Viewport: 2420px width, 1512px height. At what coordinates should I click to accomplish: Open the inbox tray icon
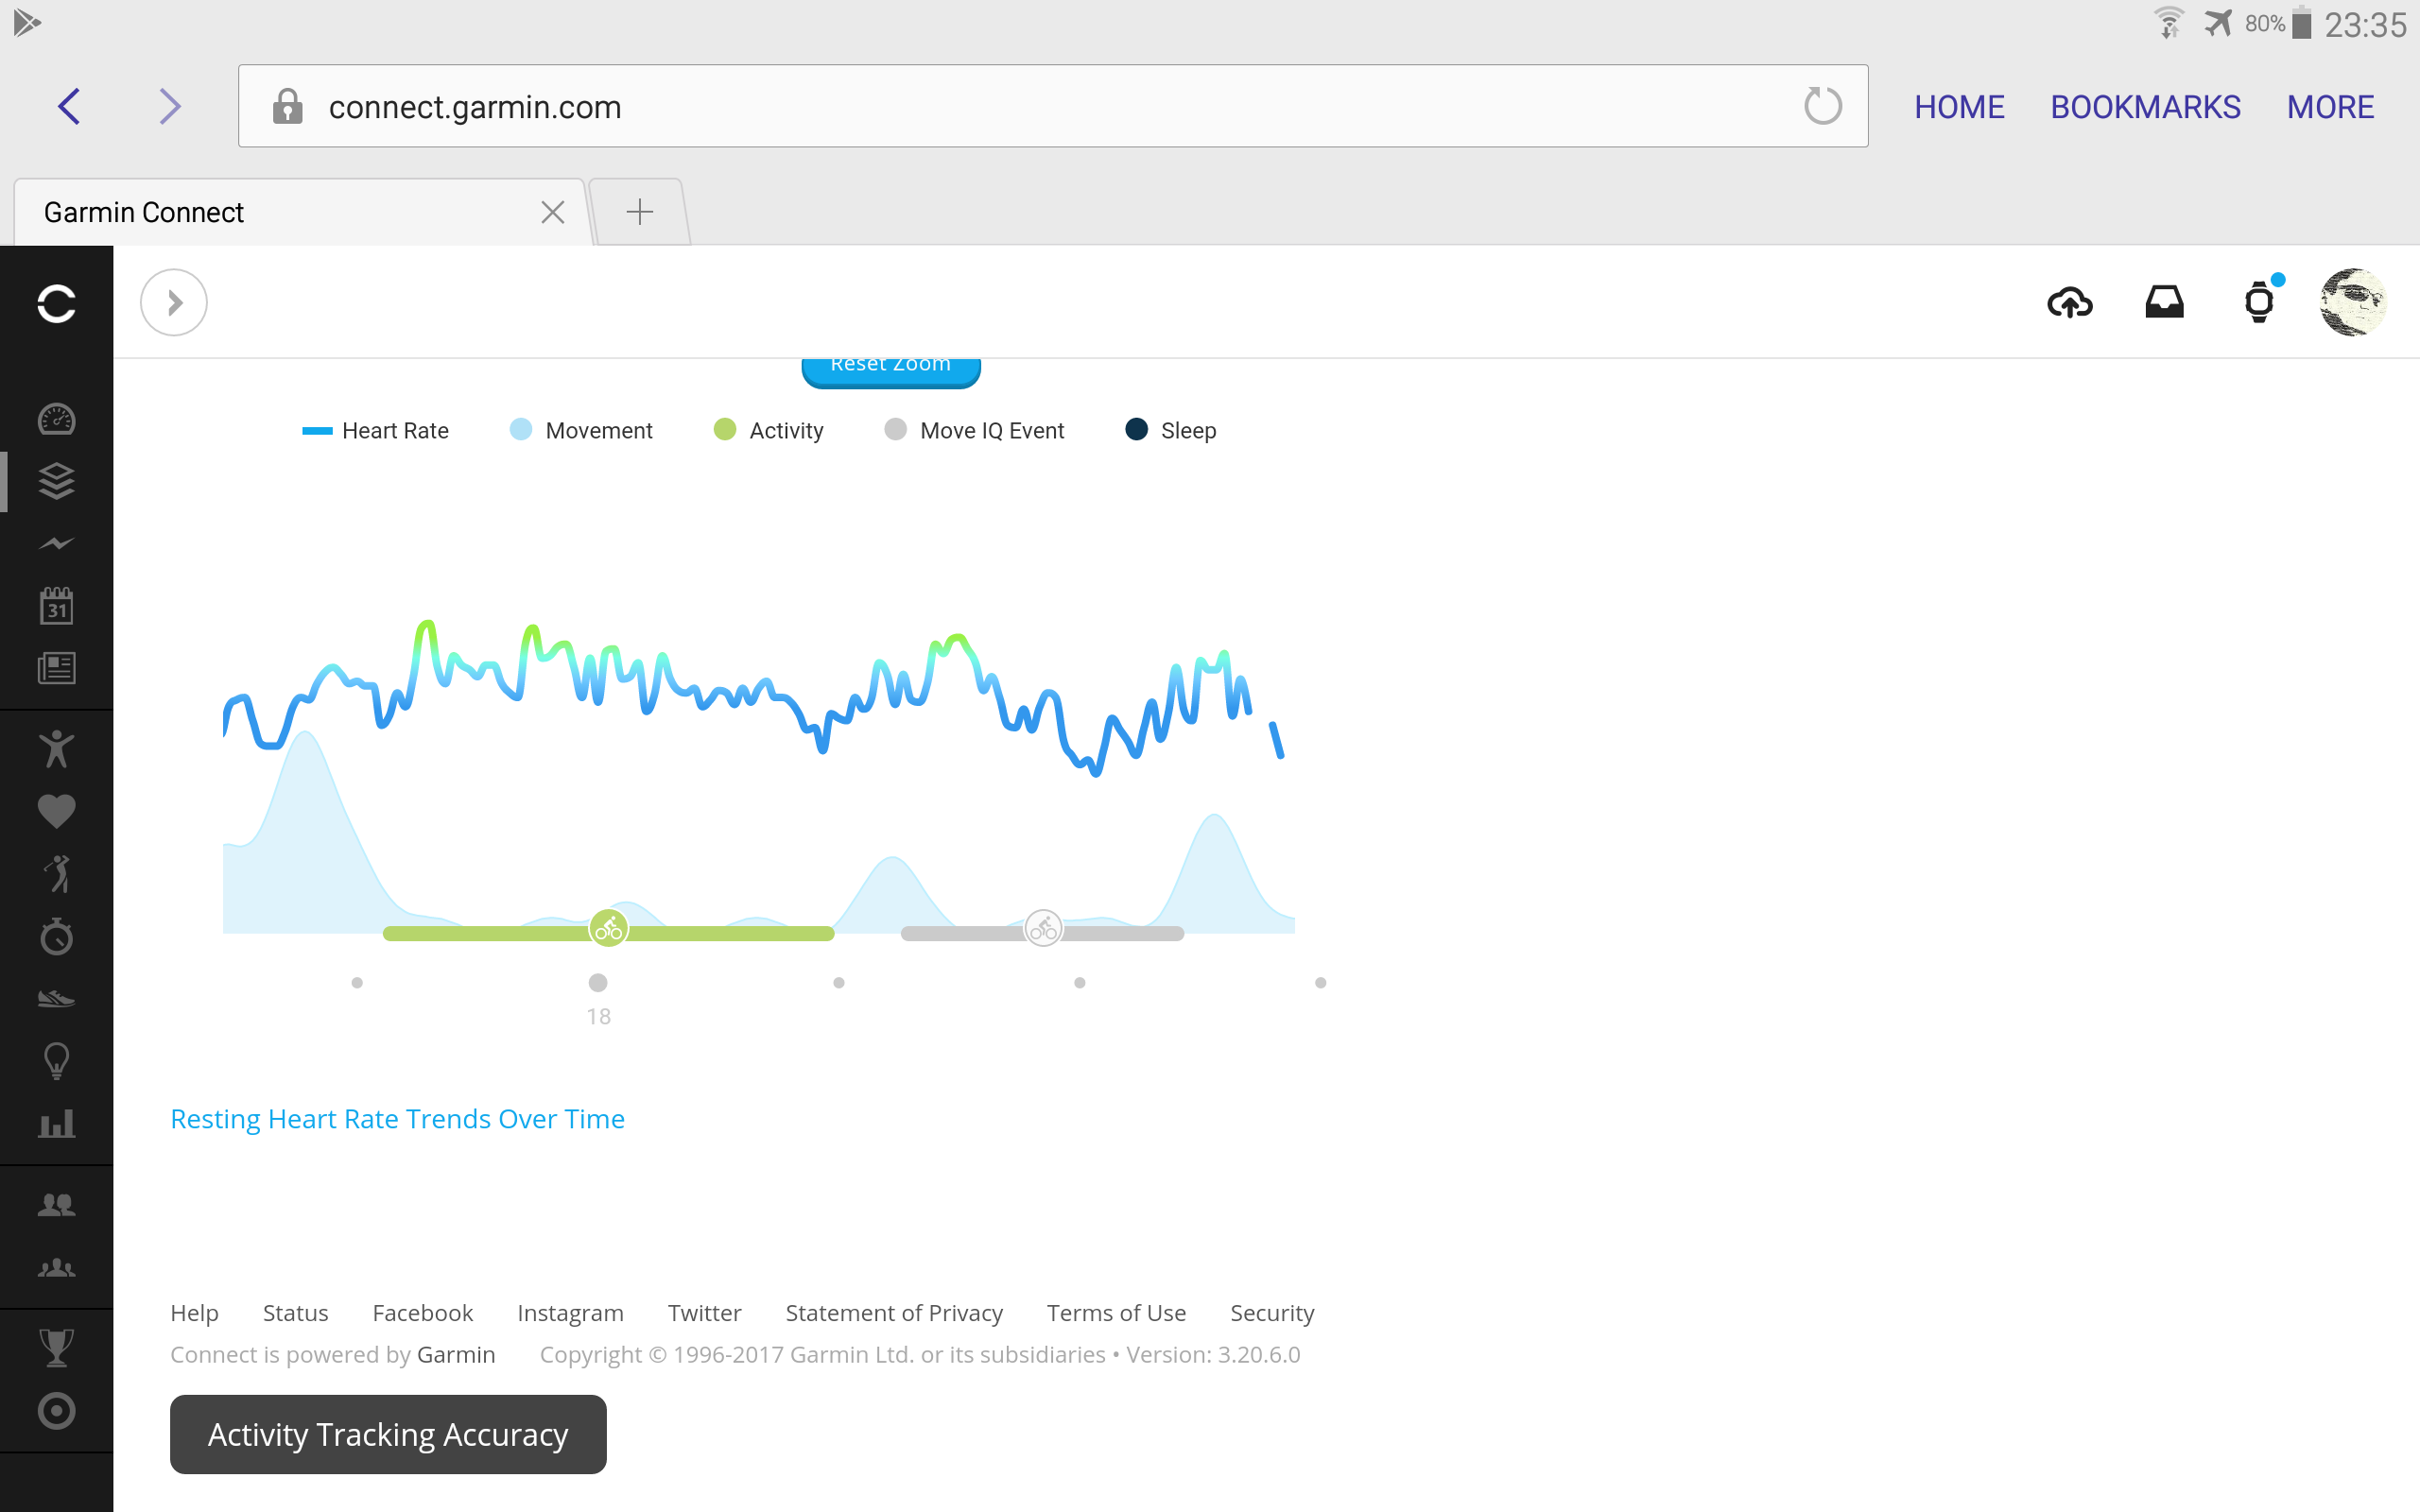[2164, 302]
